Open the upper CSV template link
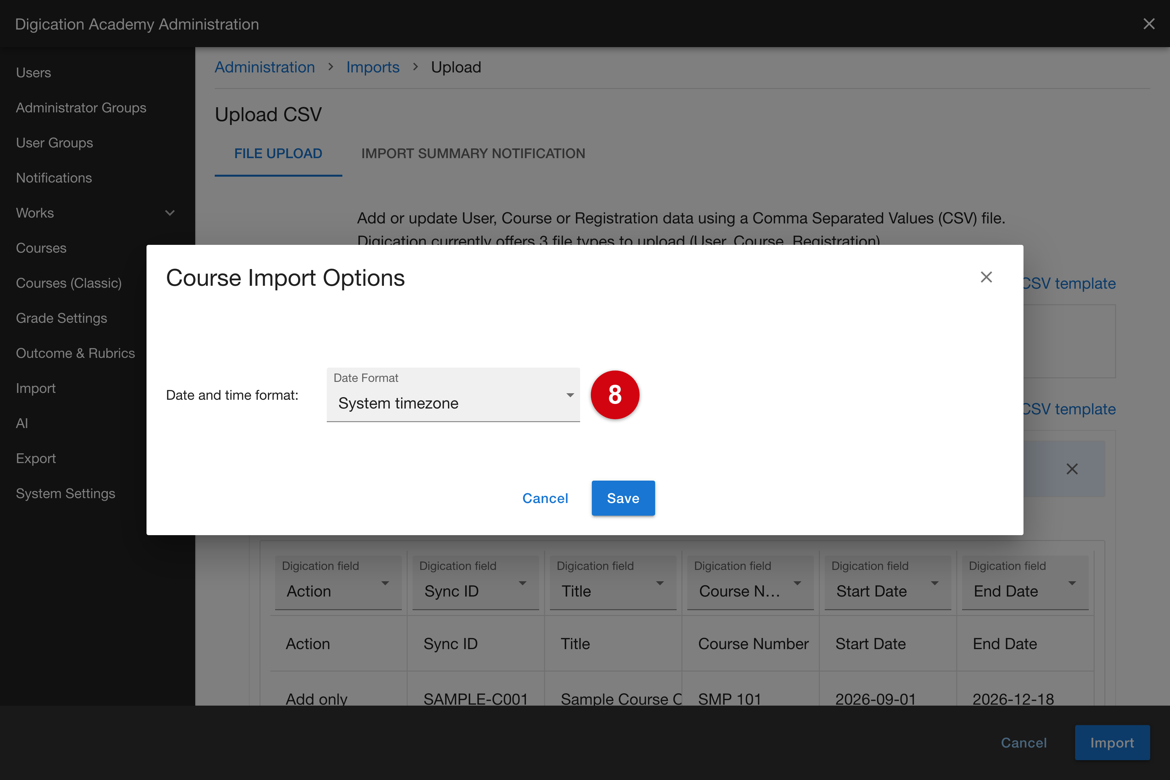Screen dimensions: 1170x780 (x=1069, y=284)
